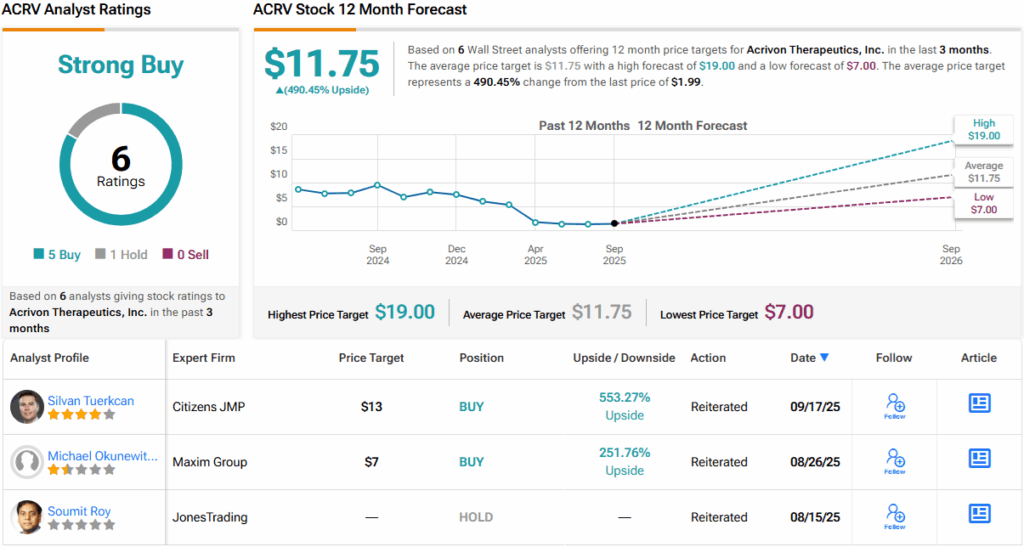Click the gray 1 Hold legend swatch
The height and width of the screenshot is (547, 1024).
[101, 255]
